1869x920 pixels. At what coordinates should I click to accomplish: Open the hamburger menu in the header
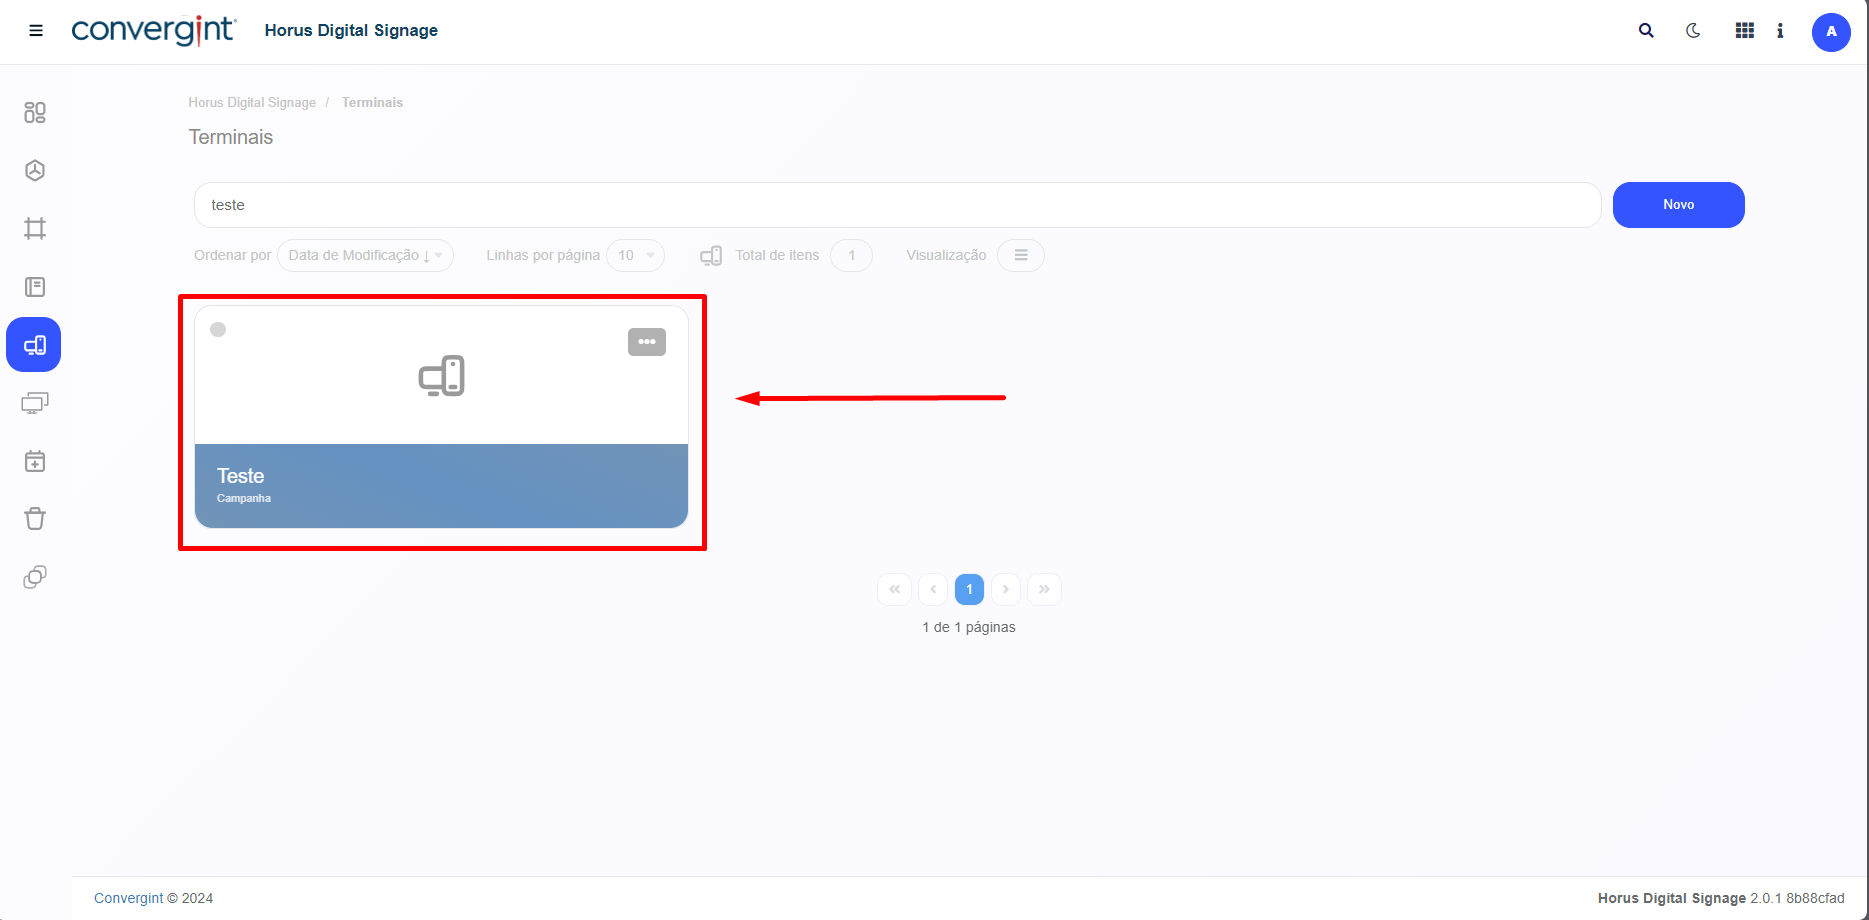tap(36, 31)
